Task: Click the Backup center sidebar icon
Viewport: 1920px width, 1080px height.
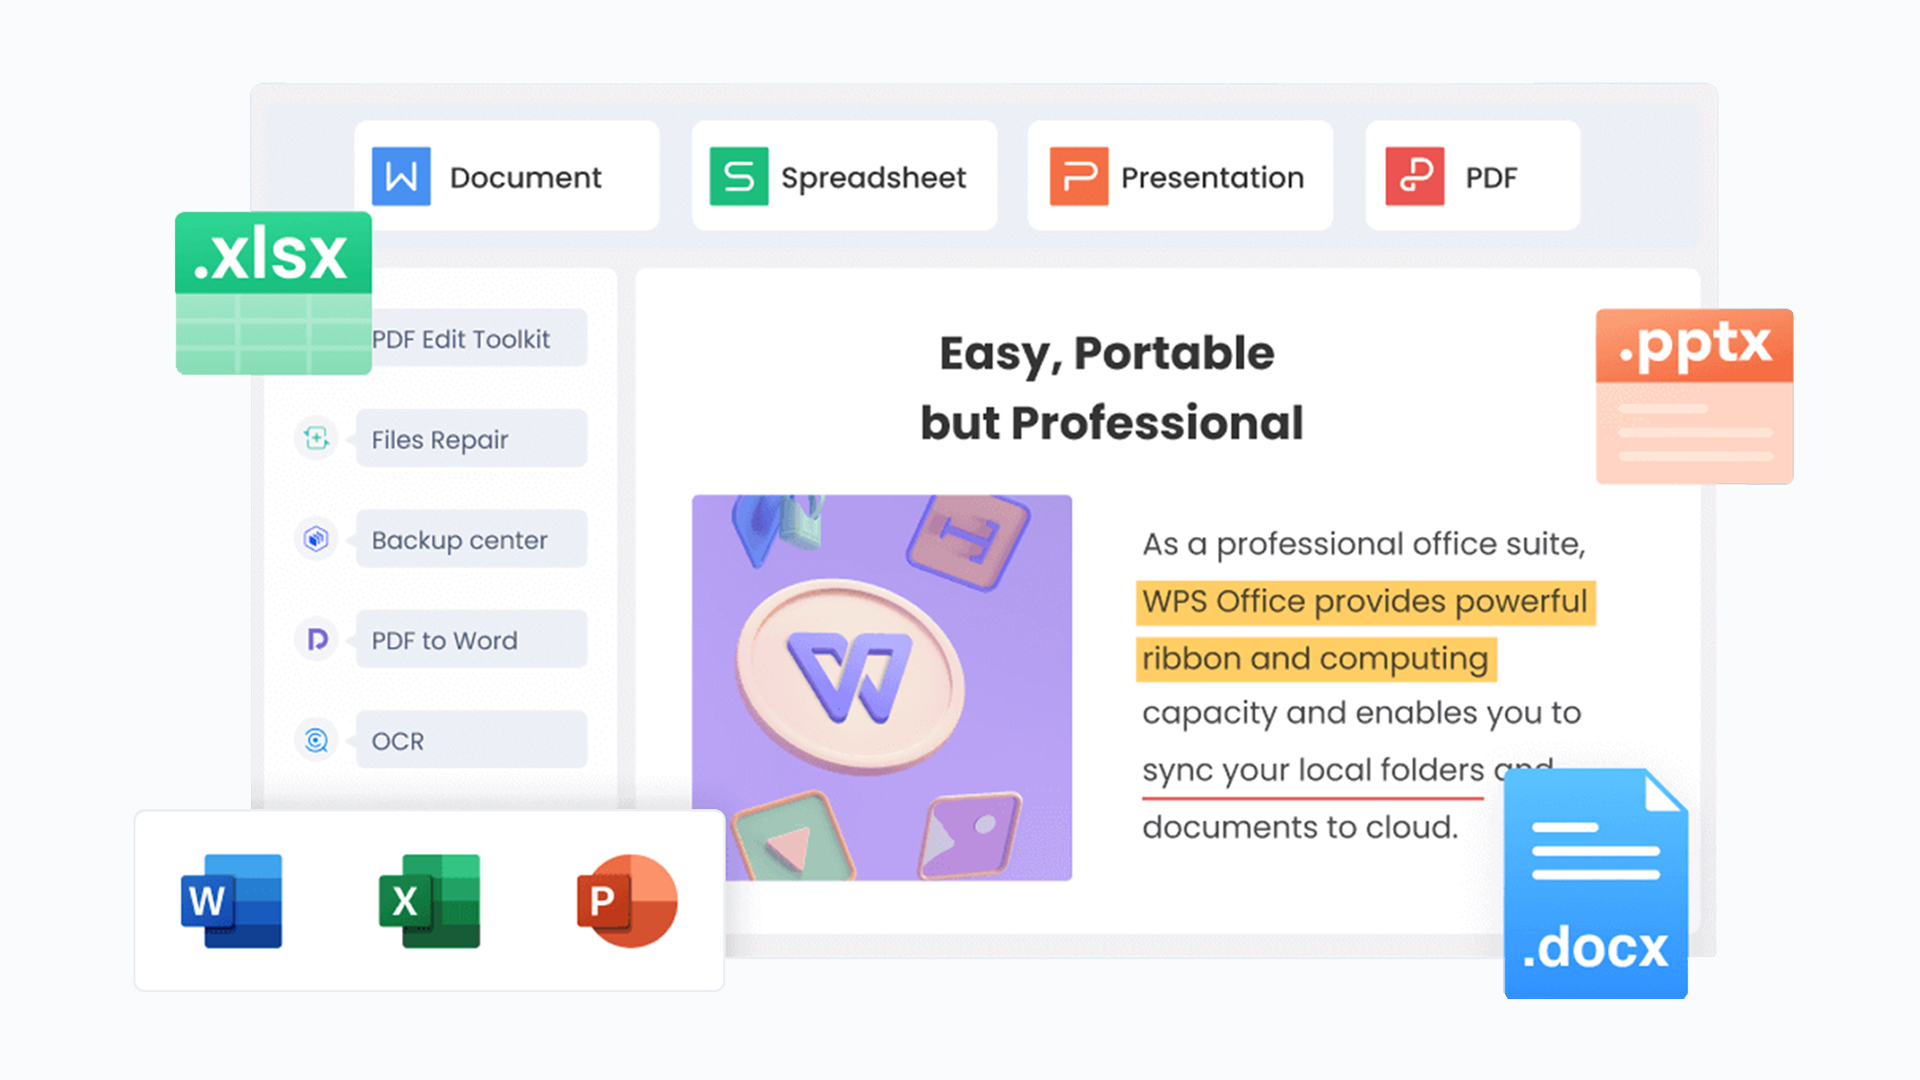Action: coord(316,539)
